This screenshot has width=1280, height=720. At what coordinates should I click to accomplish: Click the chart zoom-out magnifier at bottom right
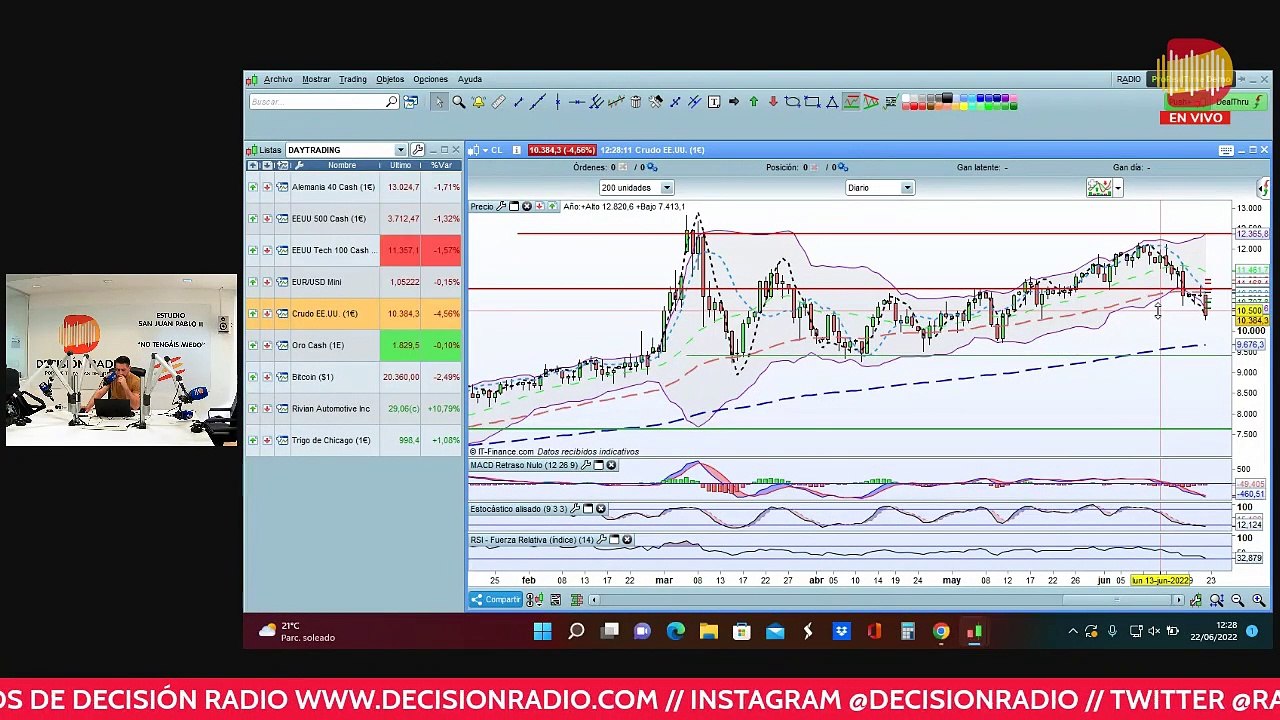click(1237, 600)
